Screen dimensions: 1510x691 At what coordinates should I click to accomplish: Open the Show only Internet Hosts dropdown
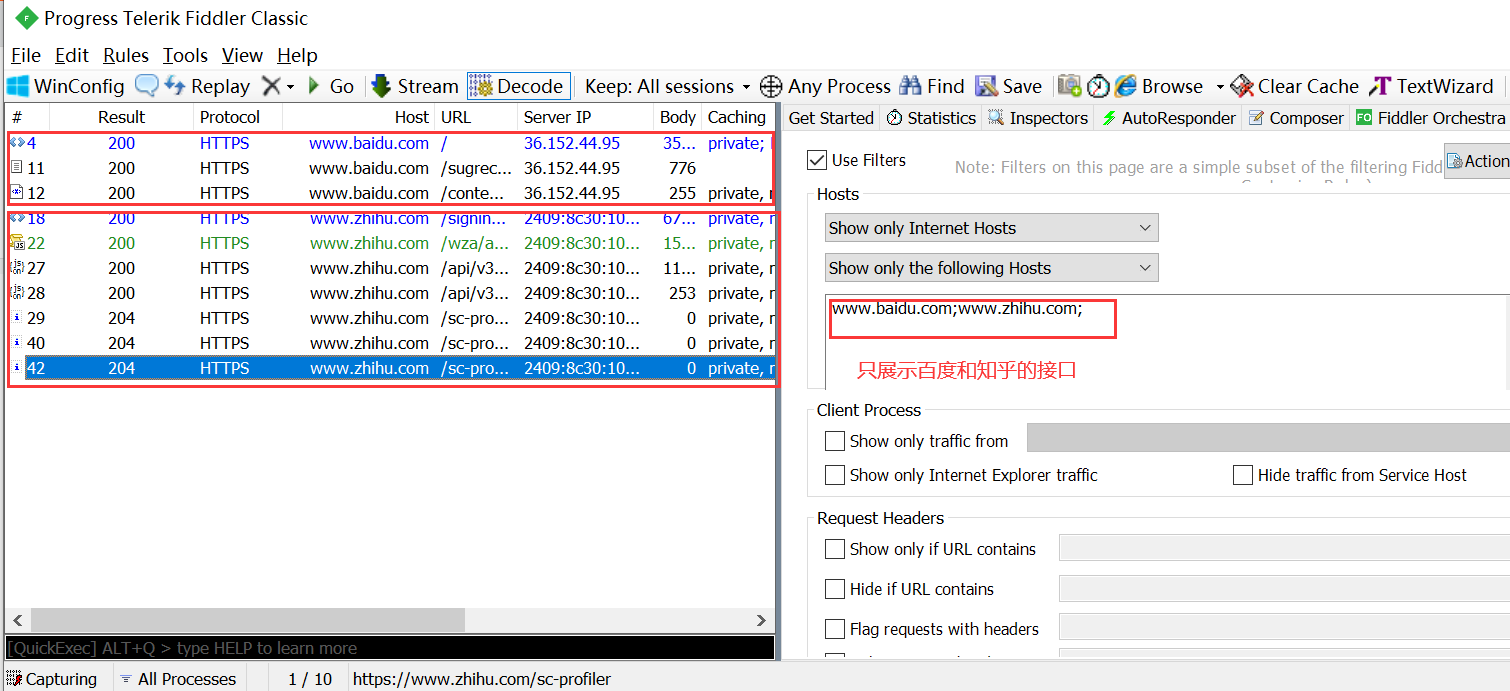[x=992, y=228]
